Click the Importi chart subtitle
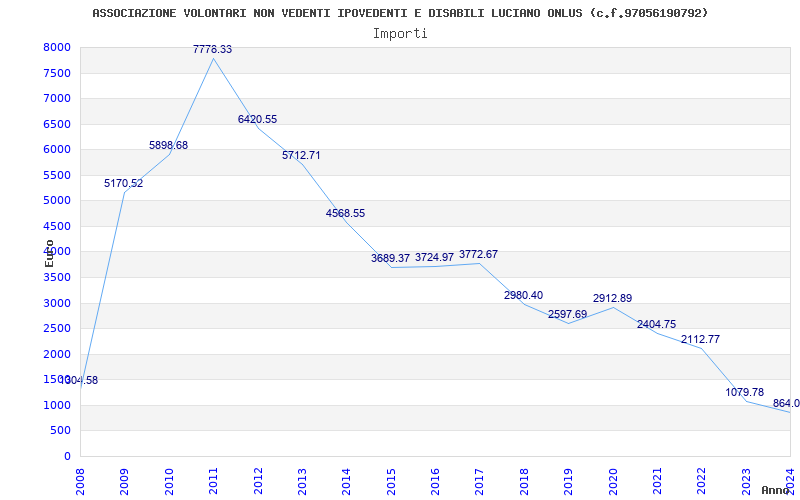The image size is (800, 500). [400, 34]
